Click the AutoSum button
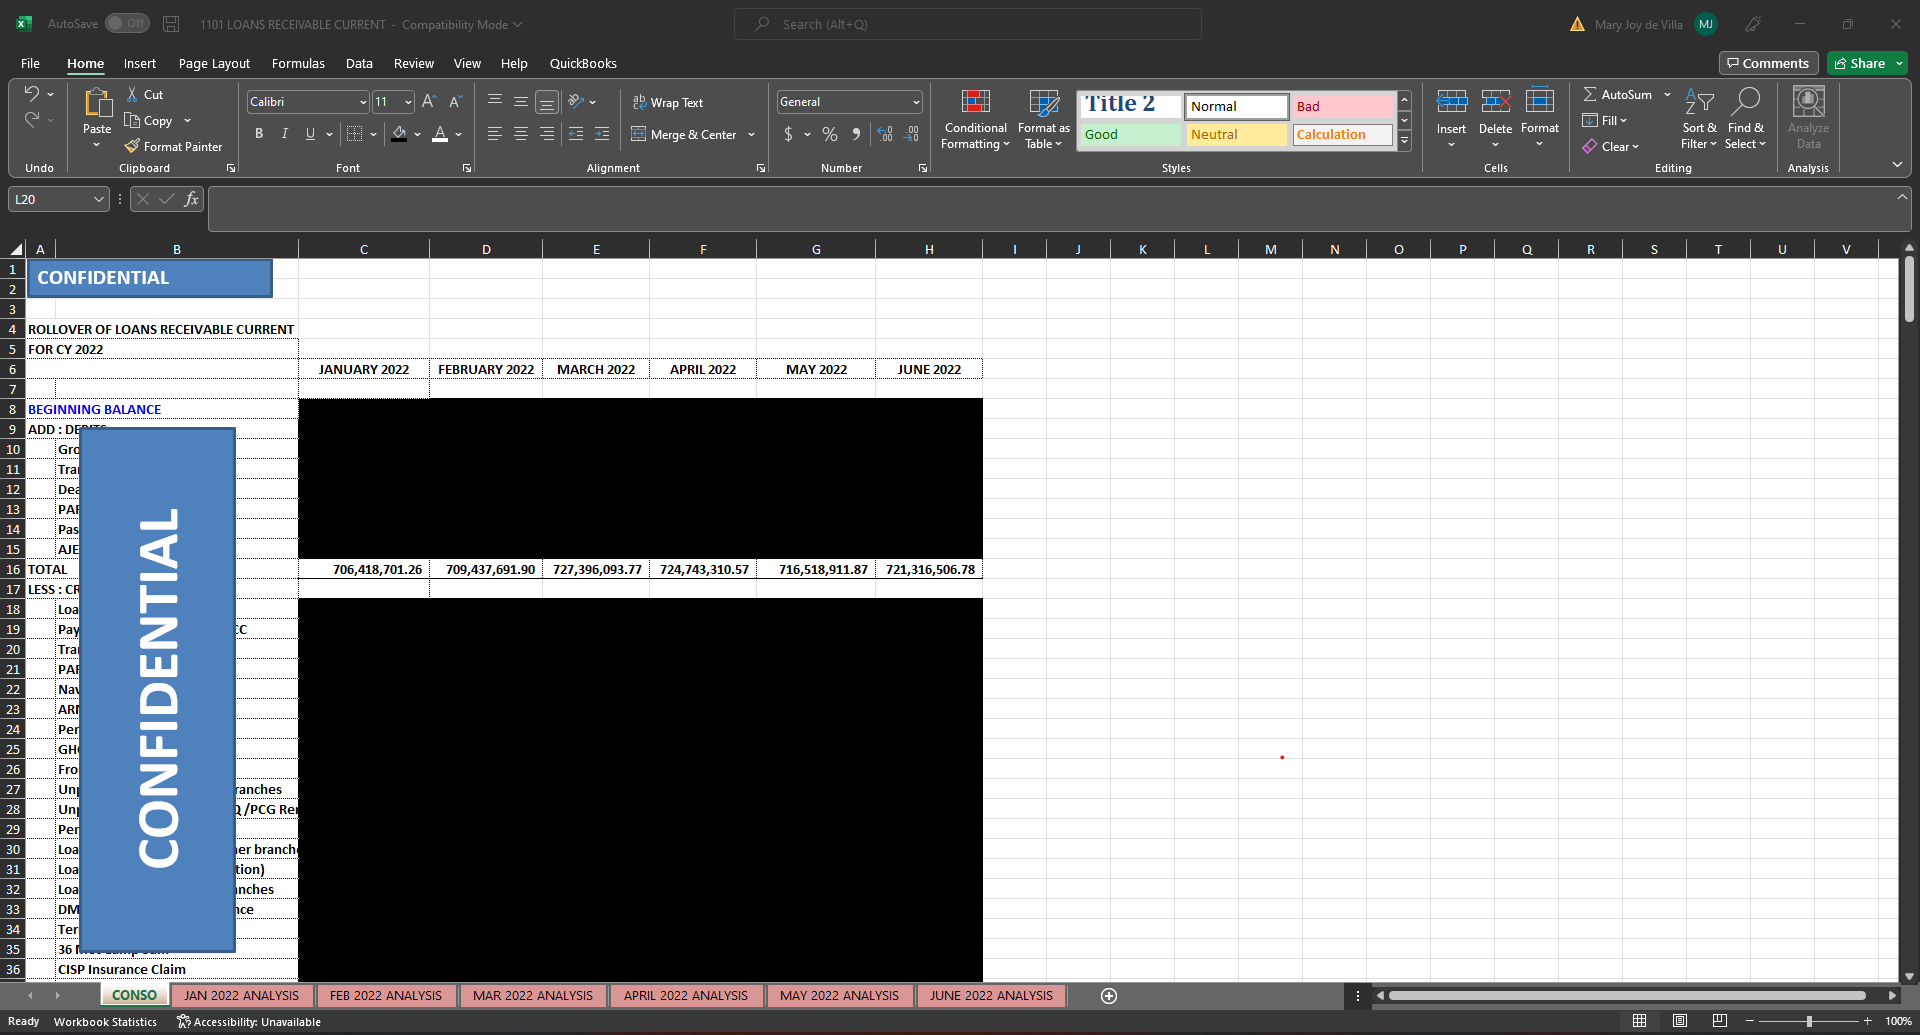The height and width of the screenshot is (1035, 1920). [x=1617, y=94]
